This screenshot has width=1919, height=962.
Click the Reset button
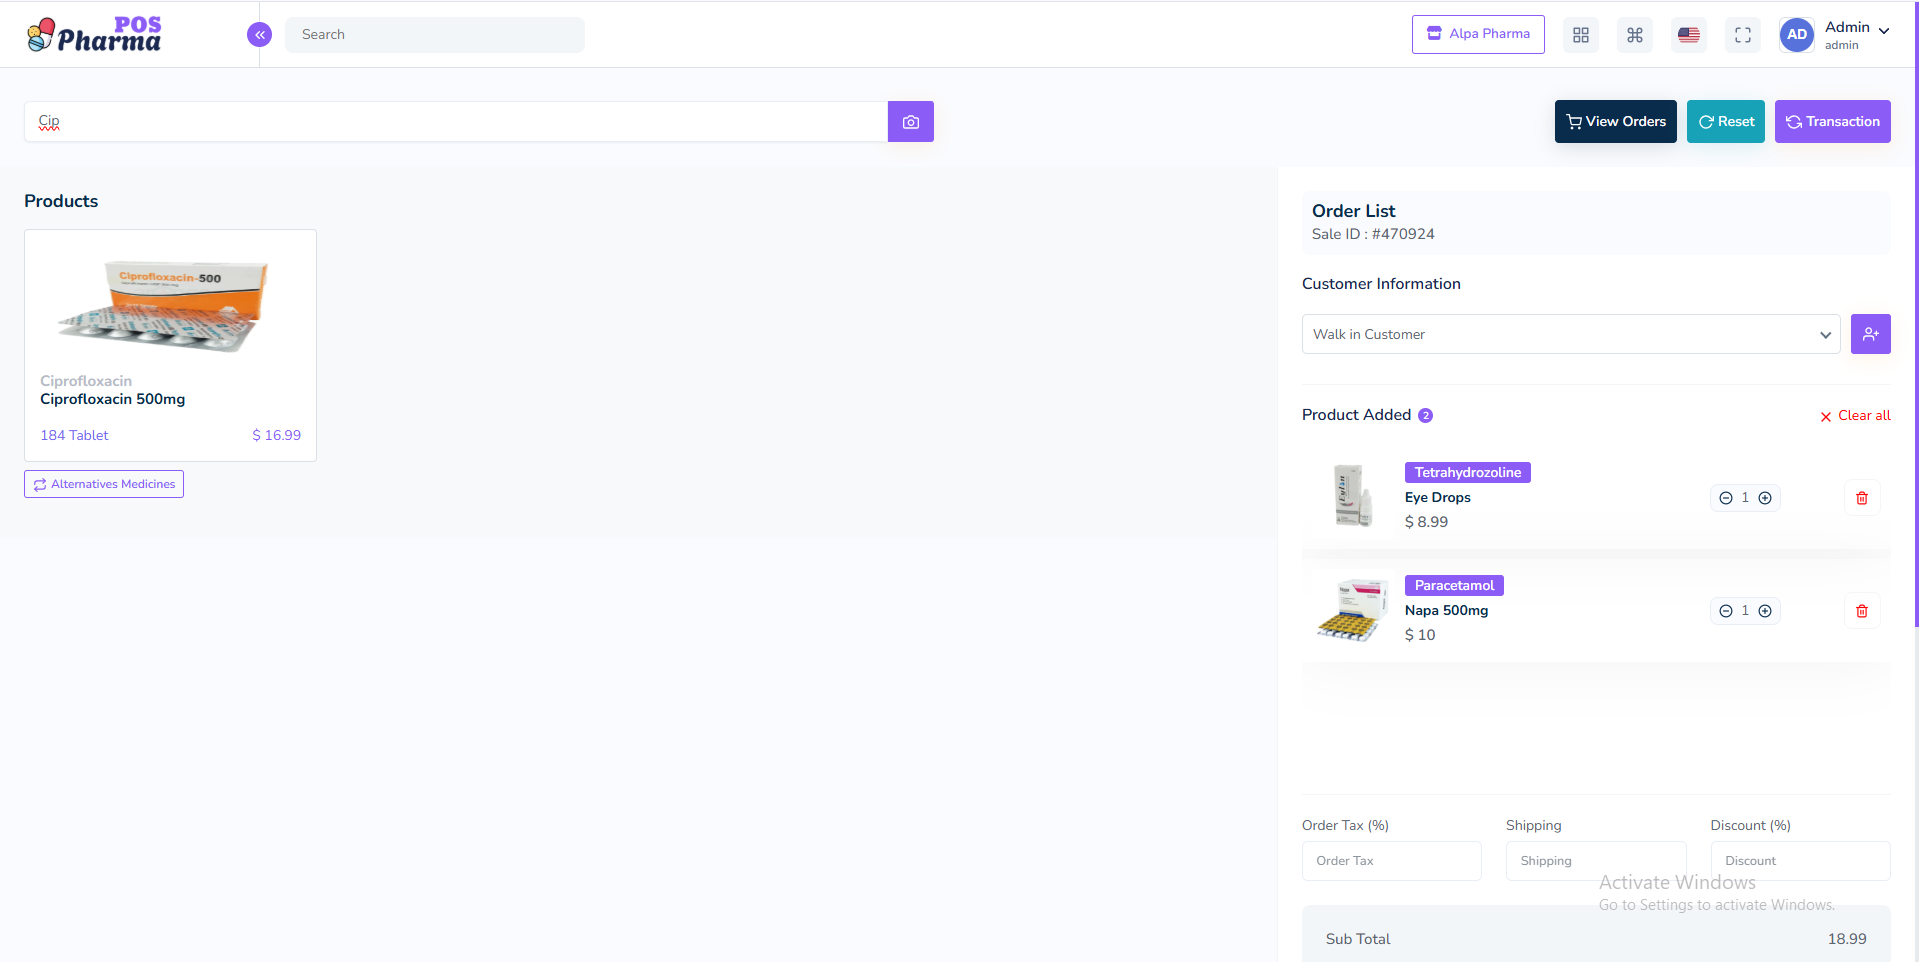1725,122
